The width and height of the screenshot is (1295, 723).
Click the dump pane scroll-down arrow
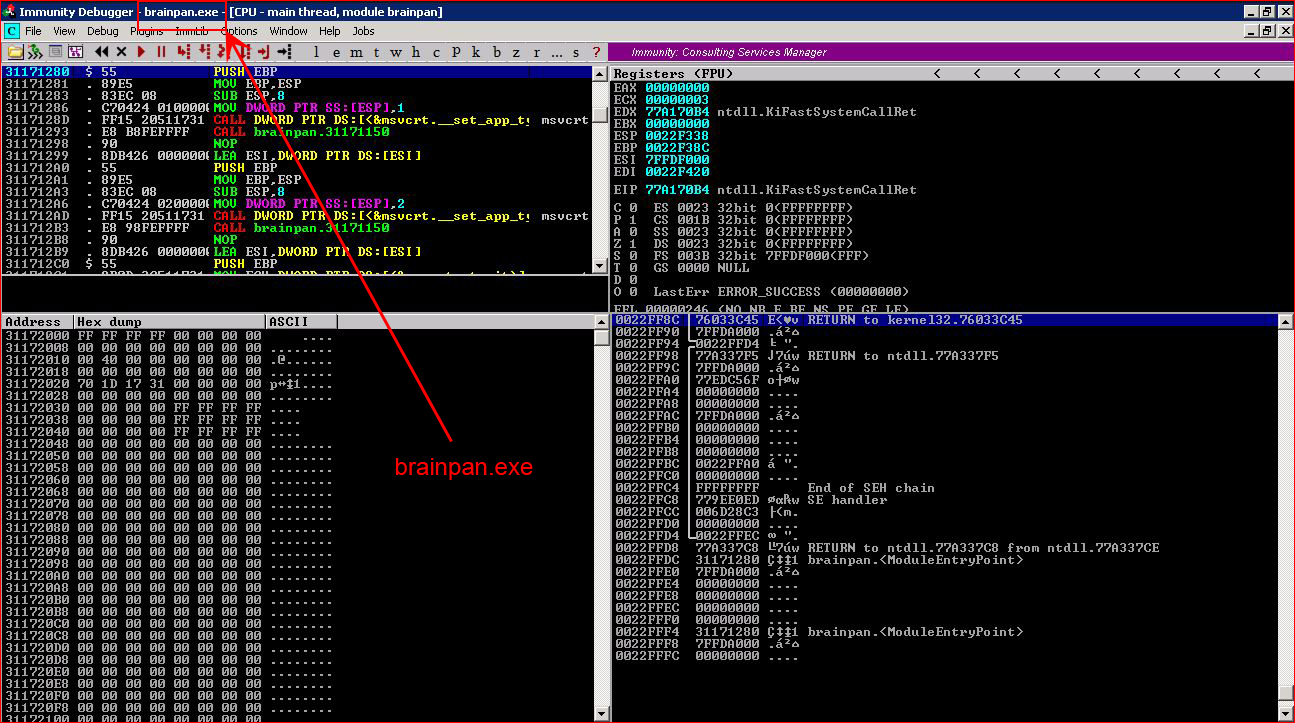click(x=600, y=713)
